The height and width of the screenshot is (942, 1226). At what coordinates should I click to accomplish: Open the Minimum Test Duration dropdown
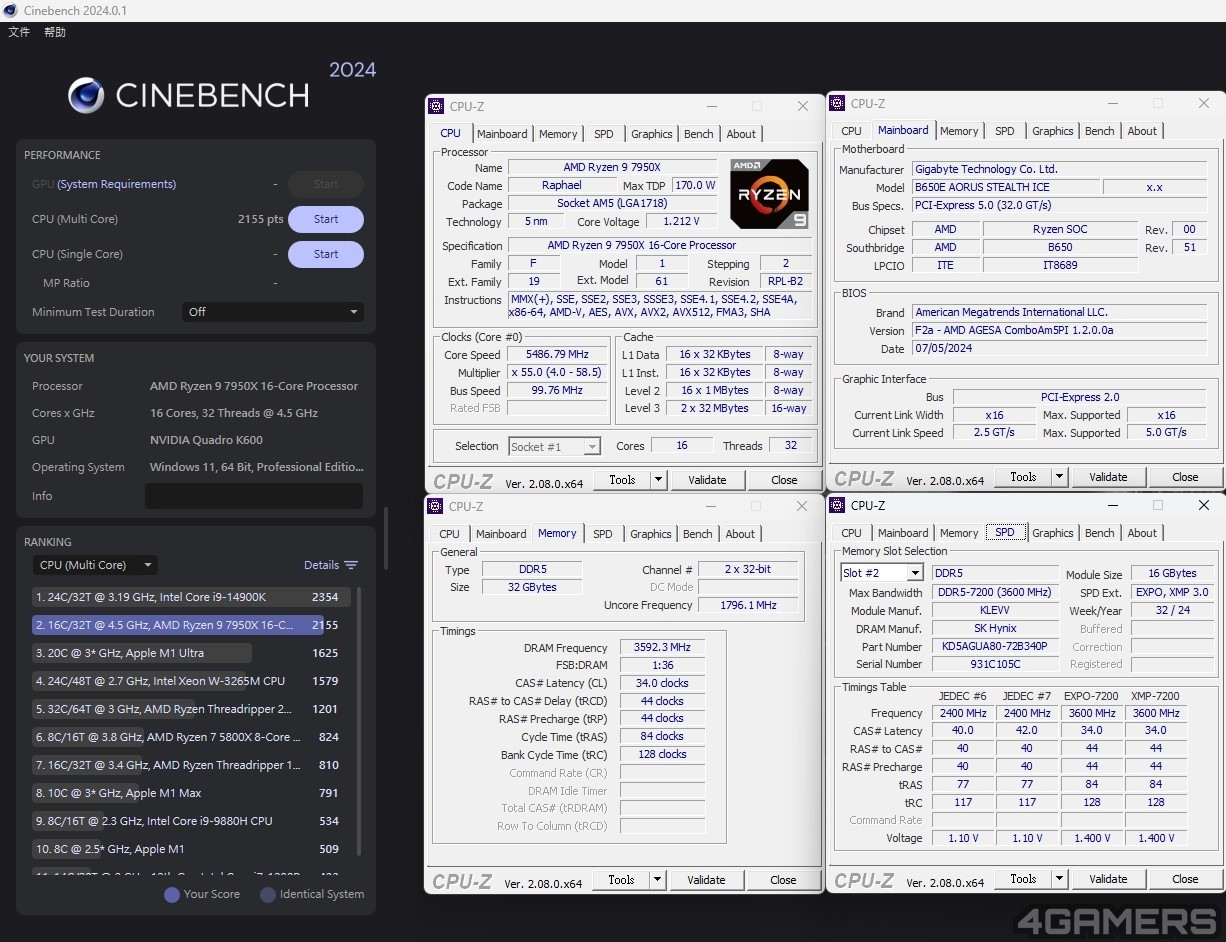[272, 312]
